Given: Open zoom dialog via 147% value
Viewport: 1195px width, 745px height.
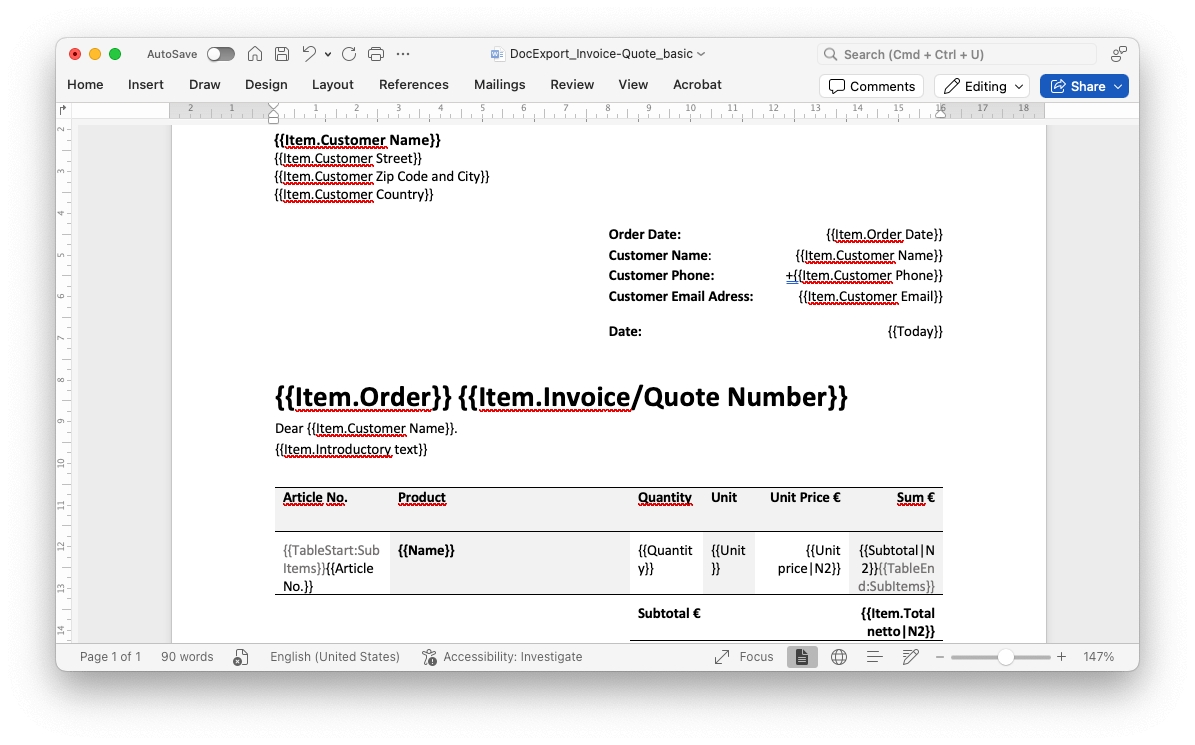Looking at the screenshot, I should coord(1098,657).
